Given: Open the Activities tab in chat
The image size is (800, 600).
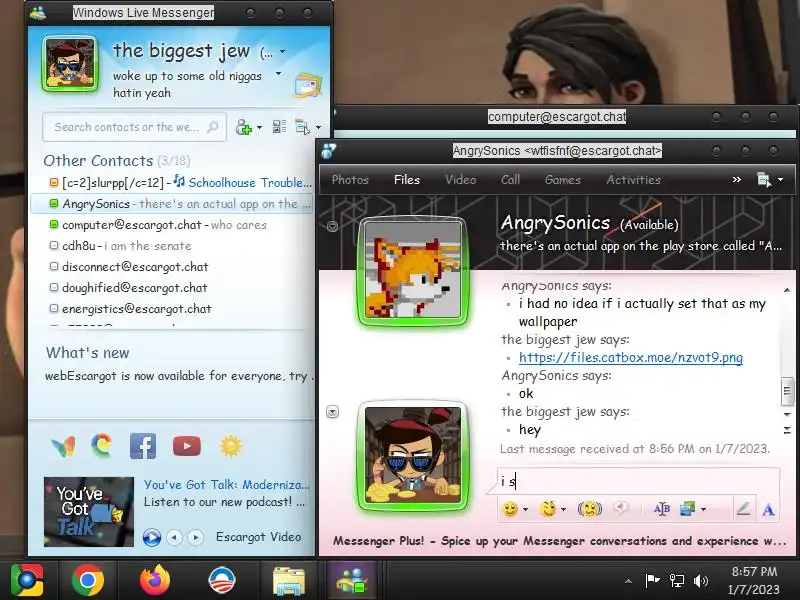Looking at the screenshot, I should [x=633, y=180].
